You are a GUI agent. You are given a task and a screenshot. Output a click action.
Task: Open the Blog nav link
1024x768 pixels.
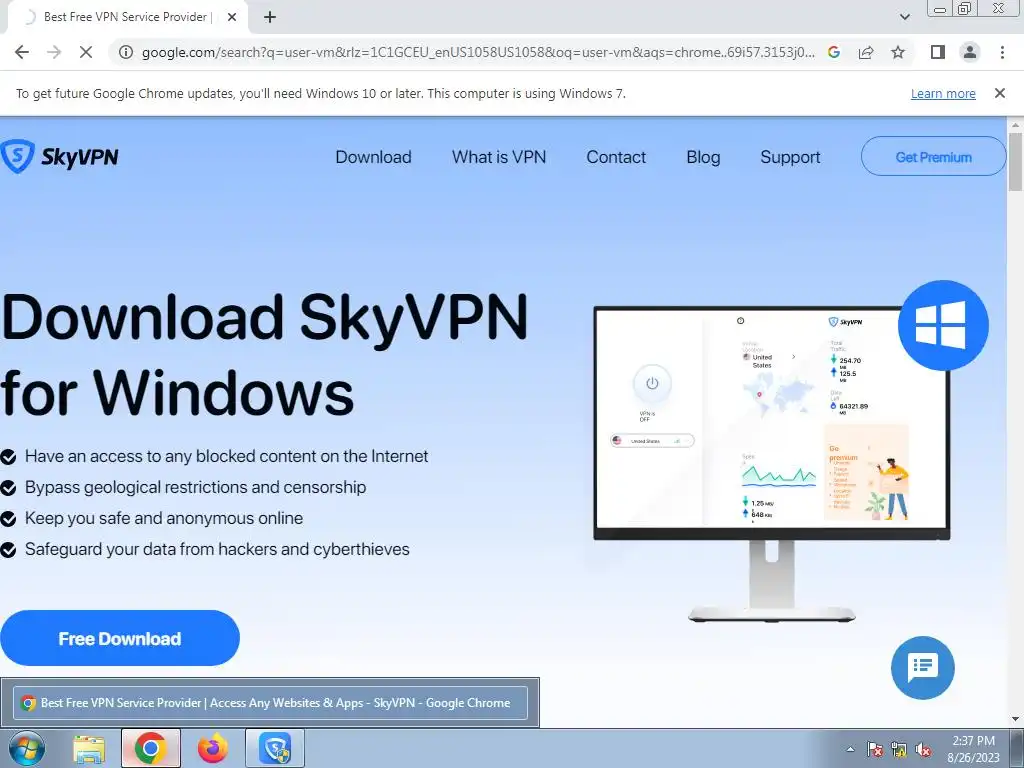[x=703, y=157]
